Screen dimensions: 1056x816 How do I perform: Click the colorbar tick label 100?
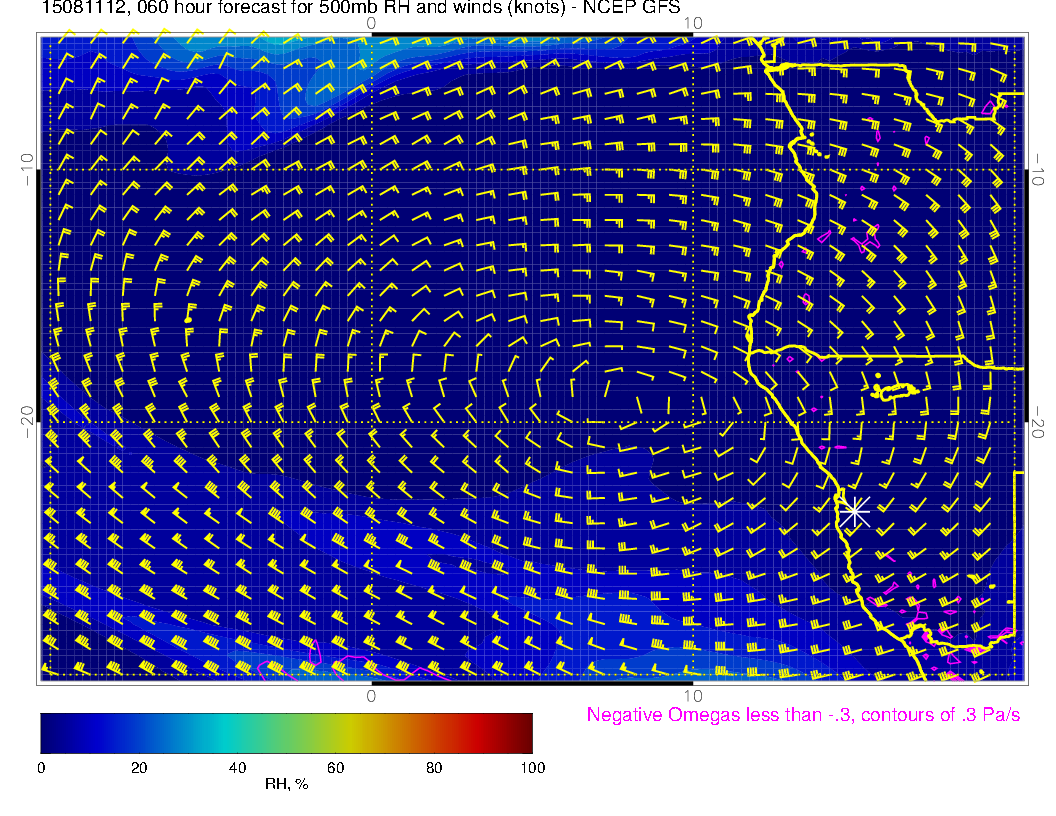532,768
